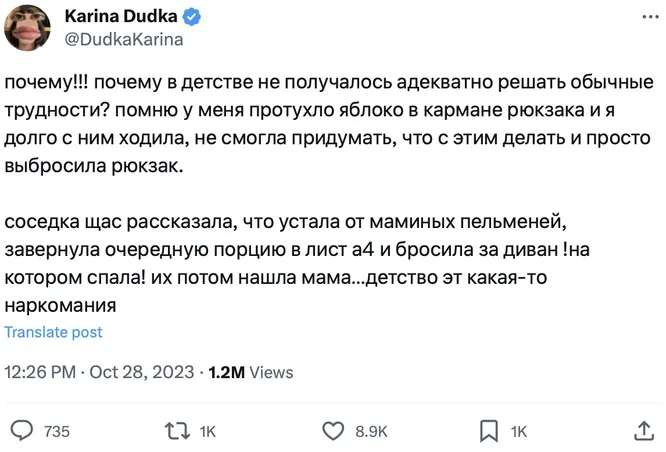The height and width of the screenshot is (452, 666).
Task: Open the three-dot more options menu
Action: (650, 17)
